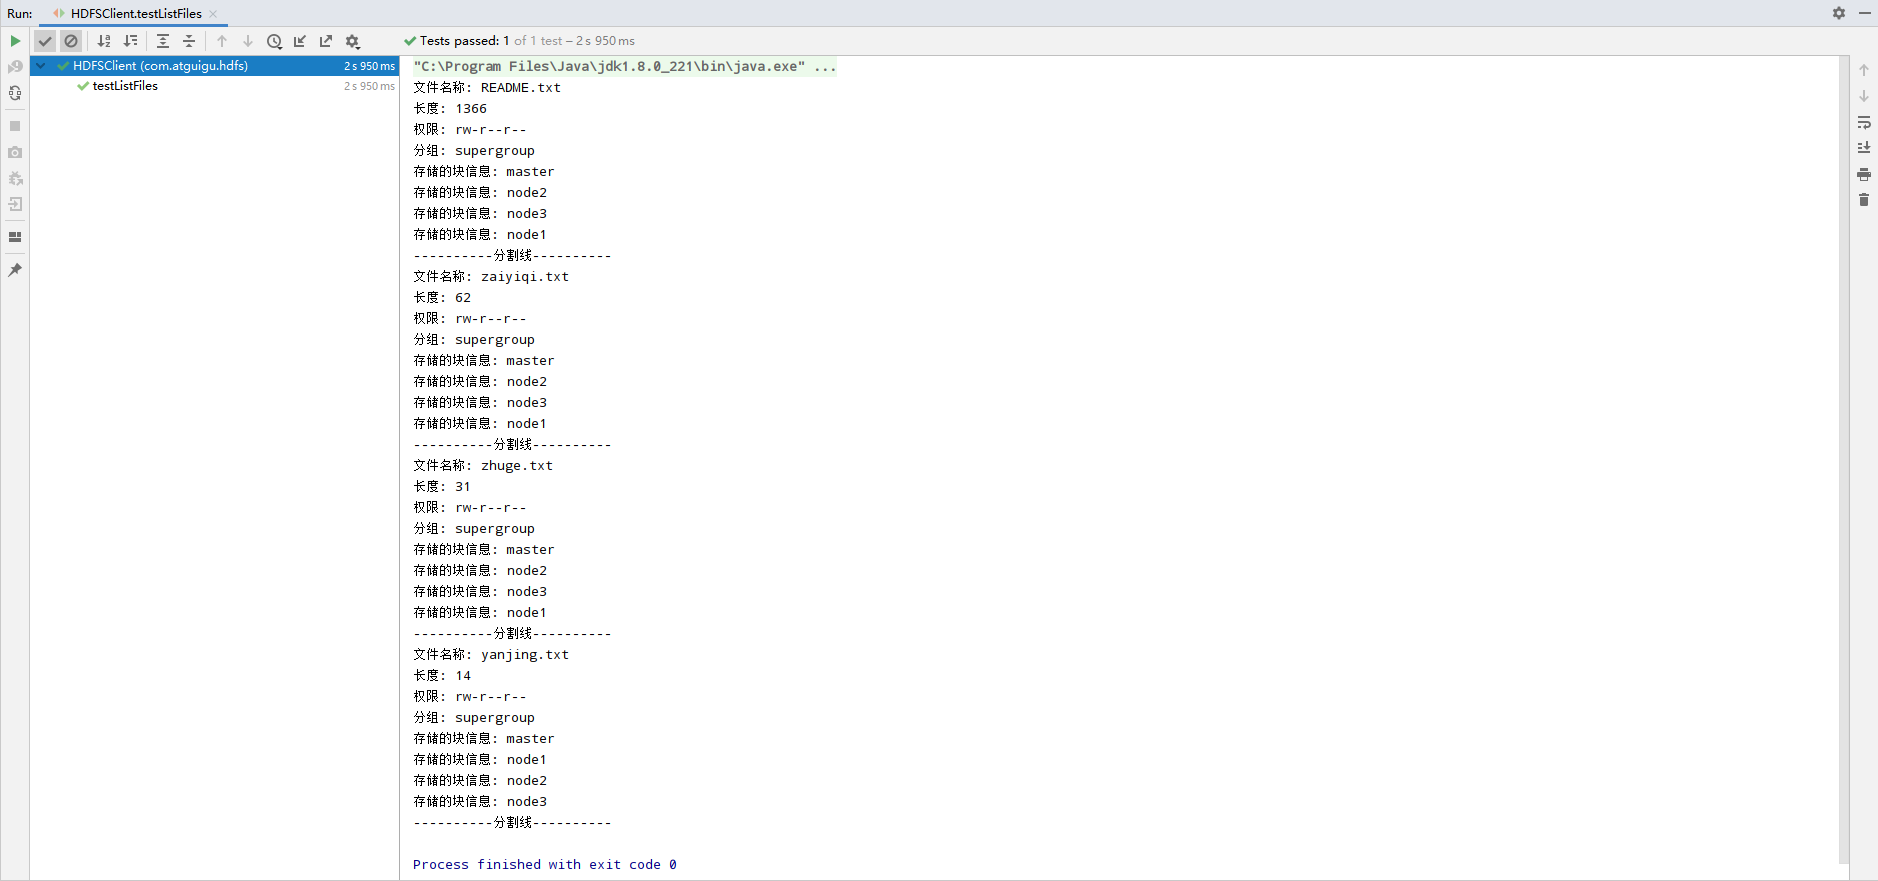Click the HDFSClient row duration '2 s 950 ms'
Image resolution: width=1878 pixels, height=881 pixels.
coord(369,66)
